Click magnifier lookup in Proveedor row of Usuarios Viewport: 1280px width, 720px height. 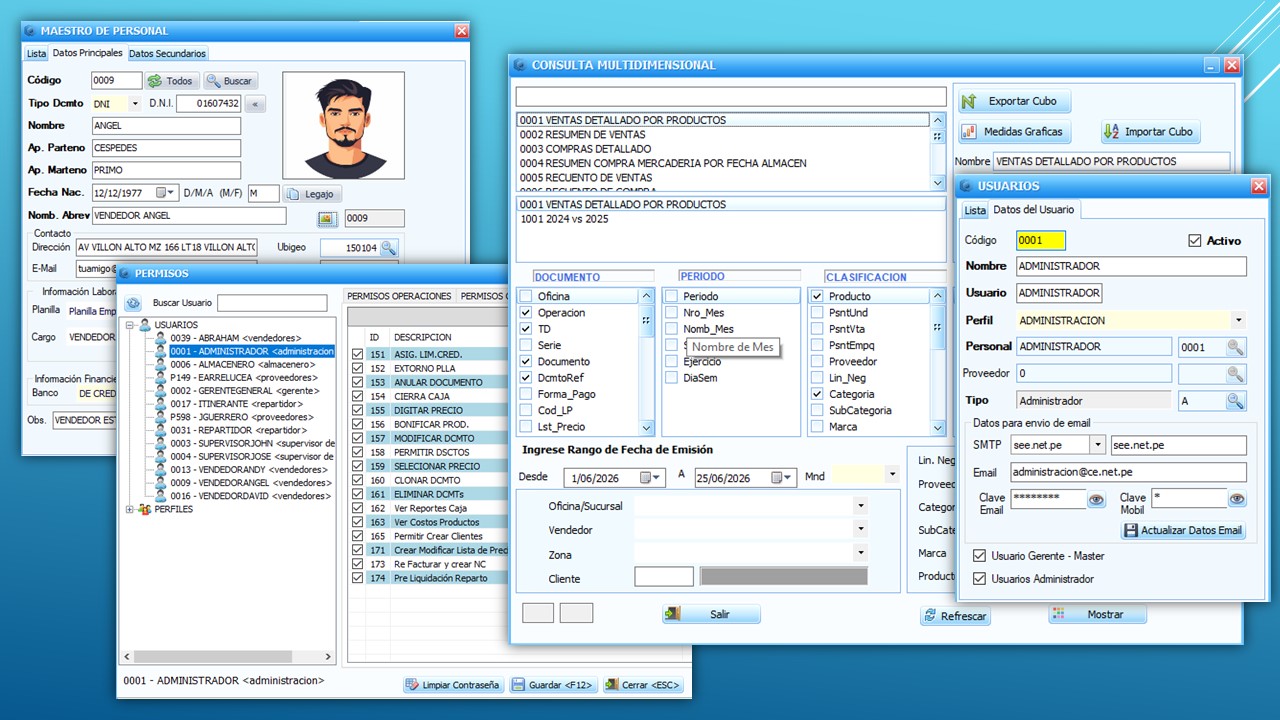1236,374
